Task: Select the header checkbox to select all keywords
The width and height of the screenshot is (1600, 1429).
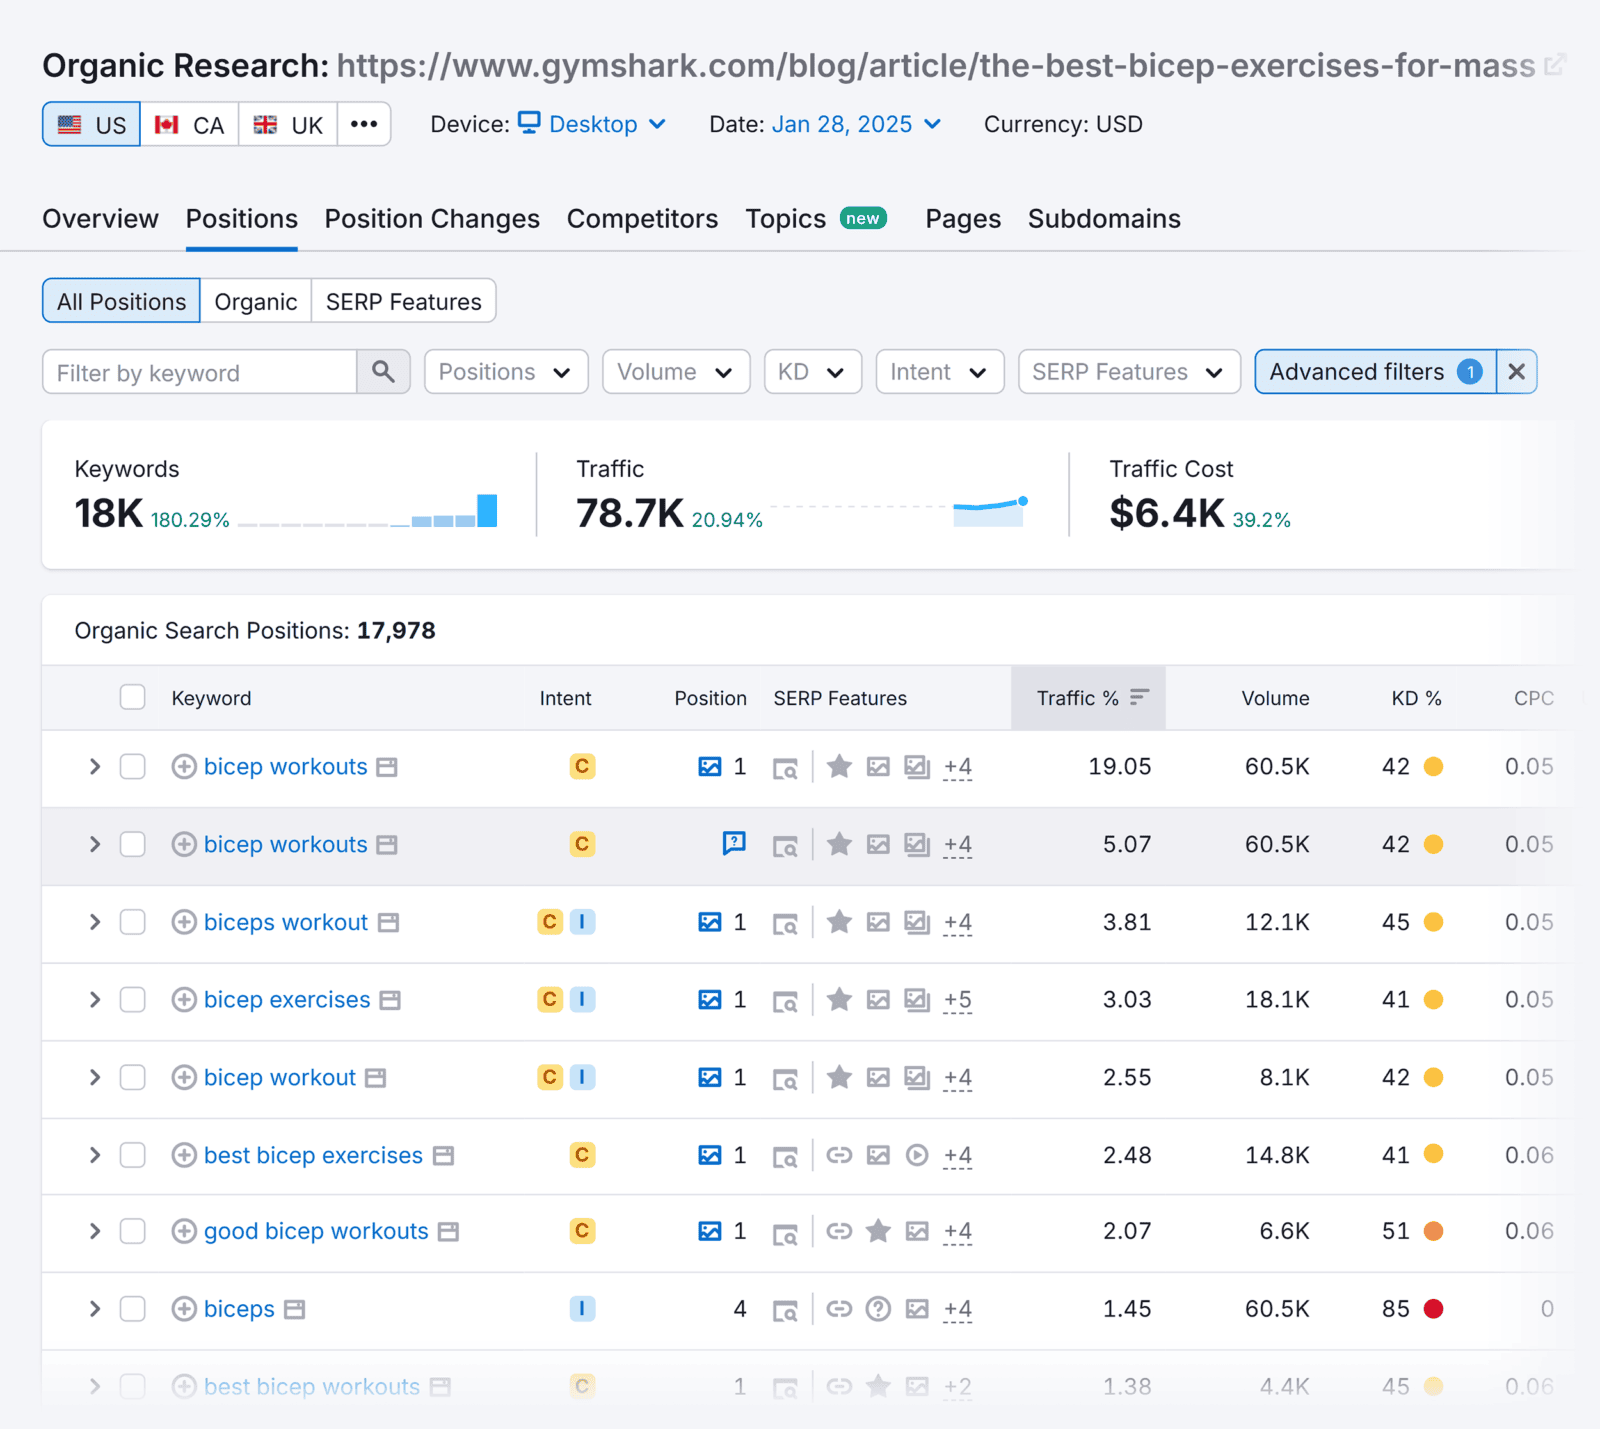Action: coord(132,697)
